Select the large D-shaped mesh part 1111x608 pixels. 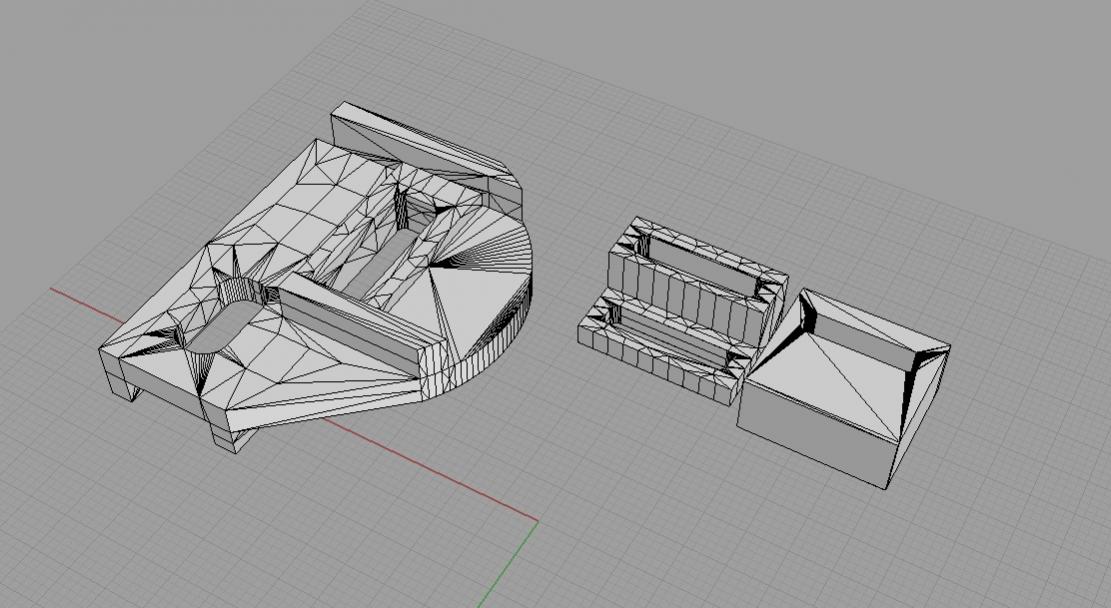point(315,276)
